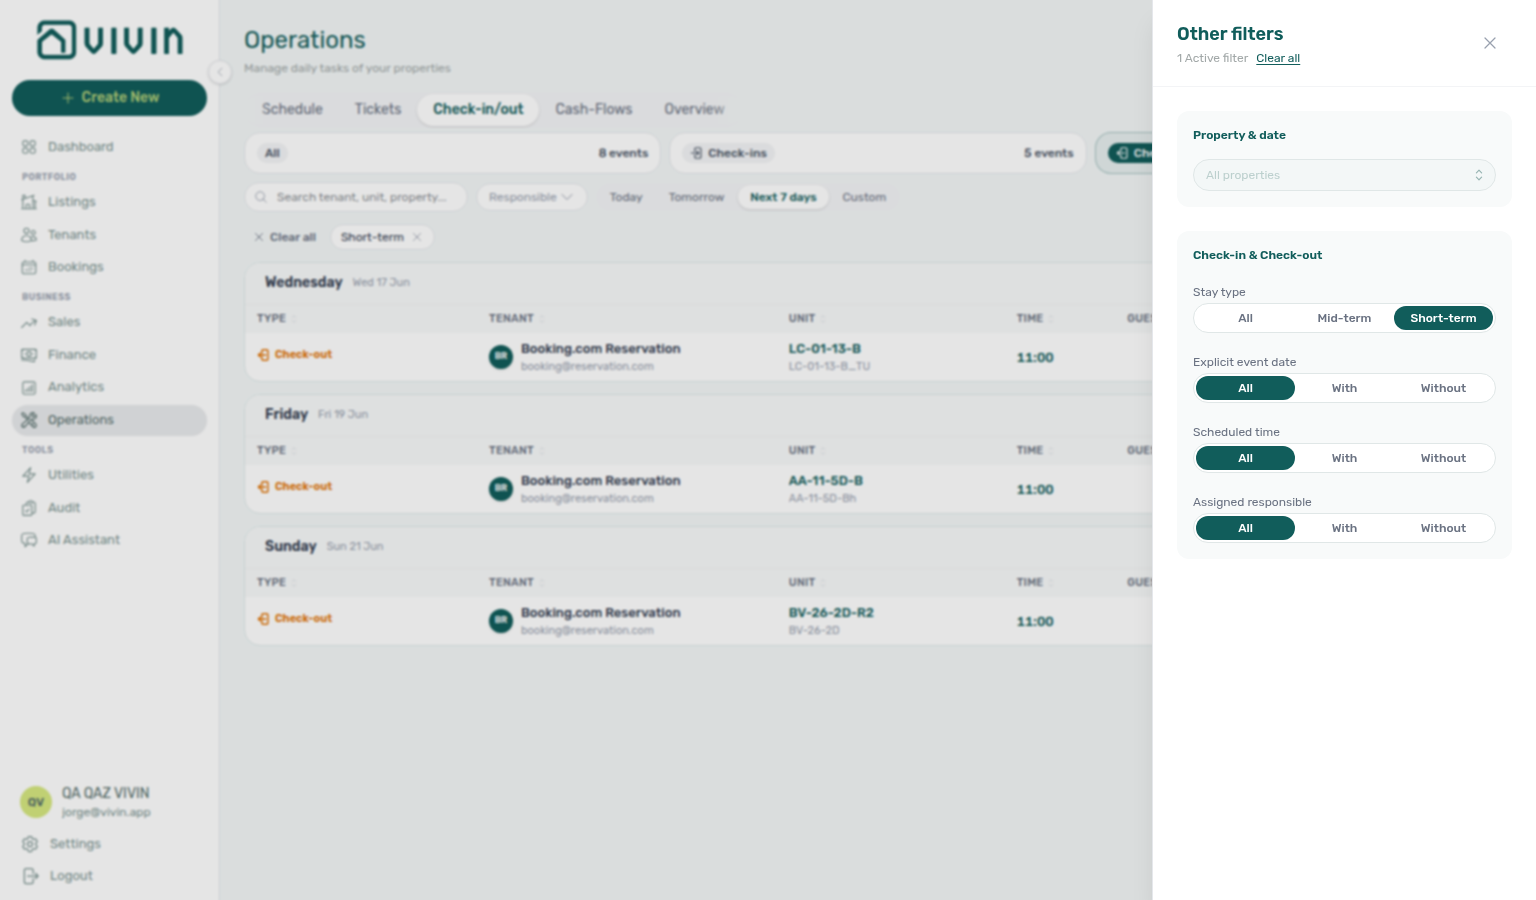Select the Check-ins 5 events filter

[x=878, y=153]
